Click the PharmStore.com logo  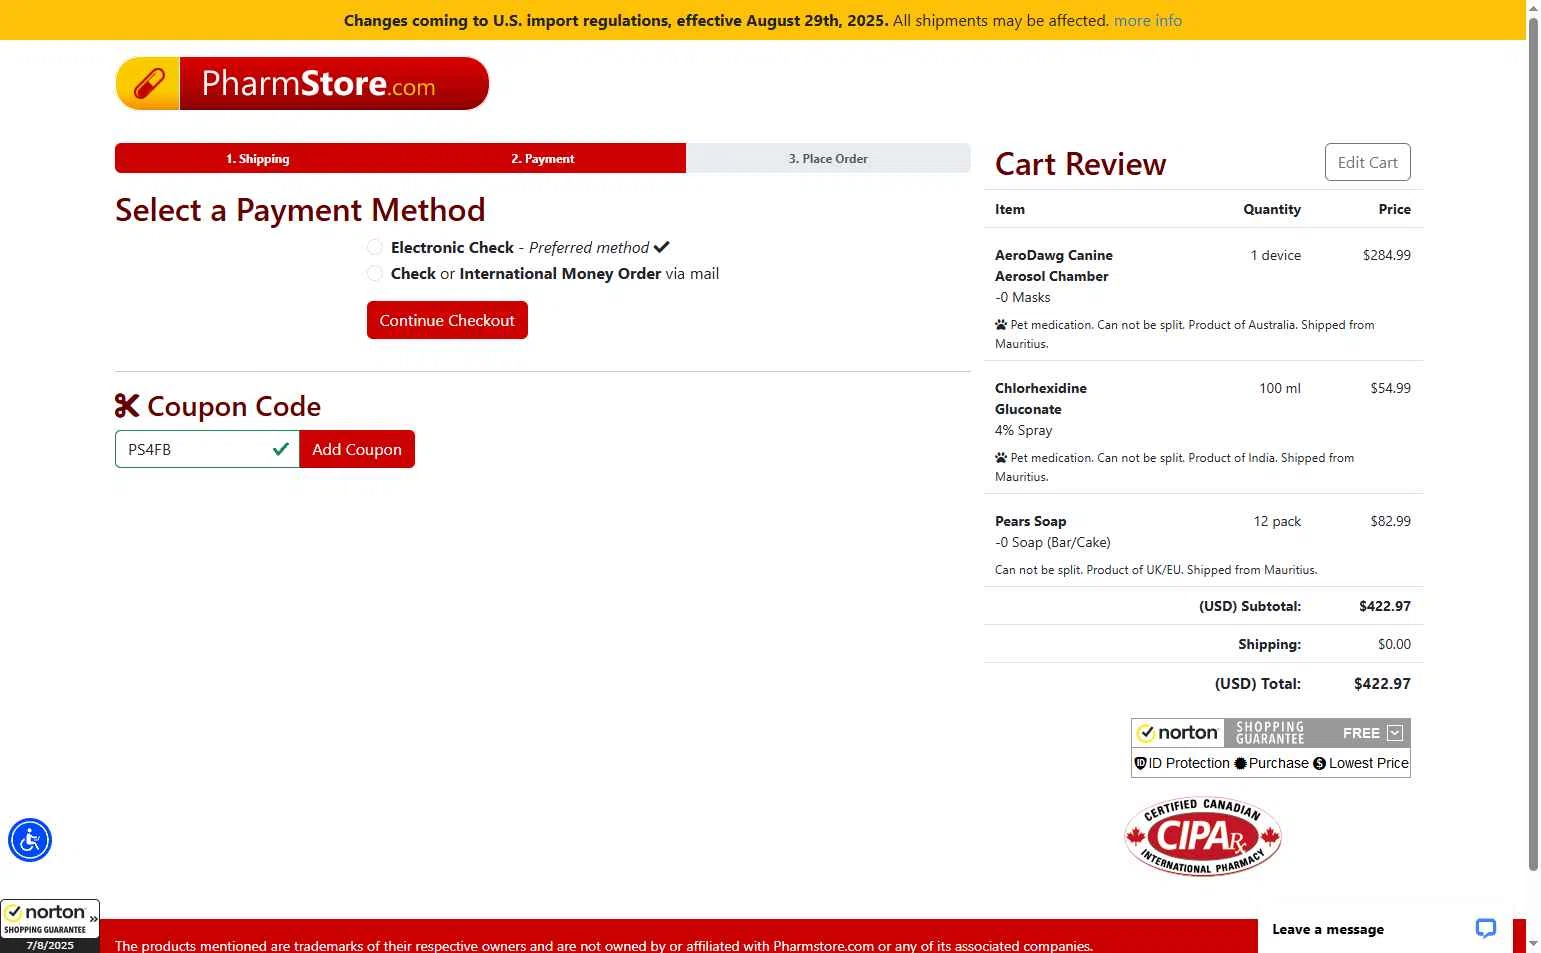[302, 83]
